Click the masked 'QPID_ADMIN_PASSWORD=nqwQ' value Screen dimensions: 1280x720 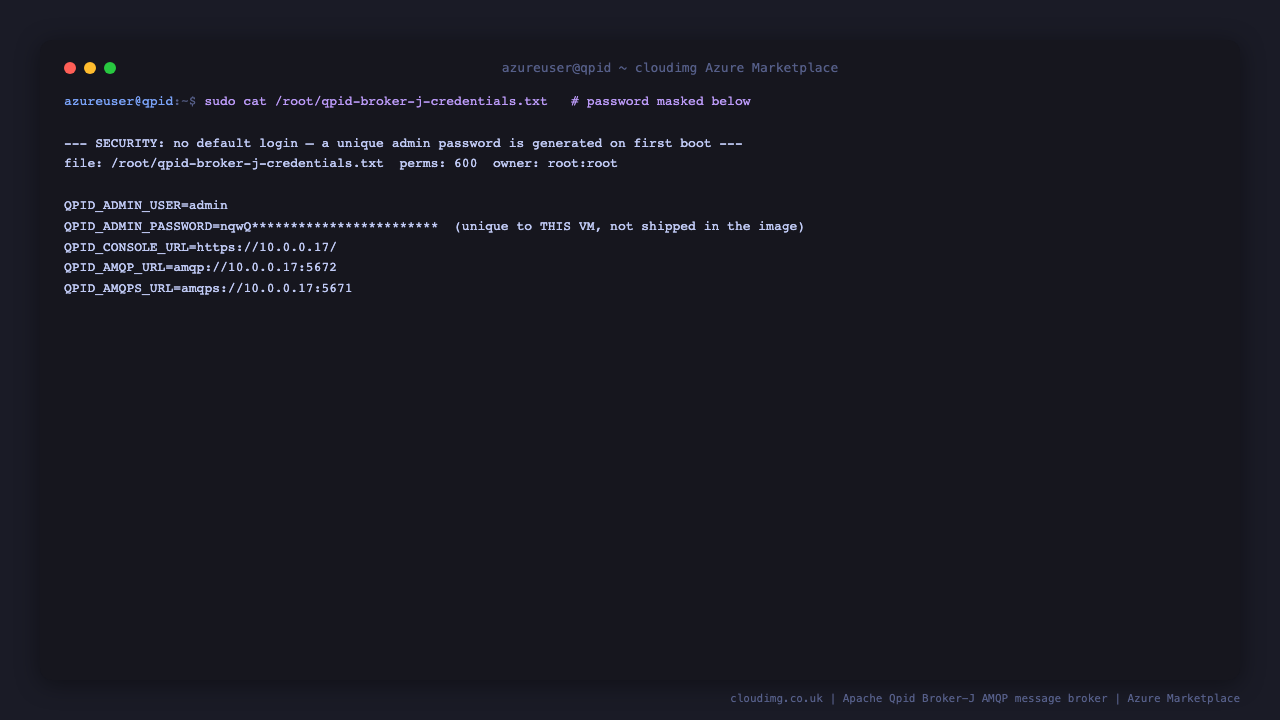[251, 226]
